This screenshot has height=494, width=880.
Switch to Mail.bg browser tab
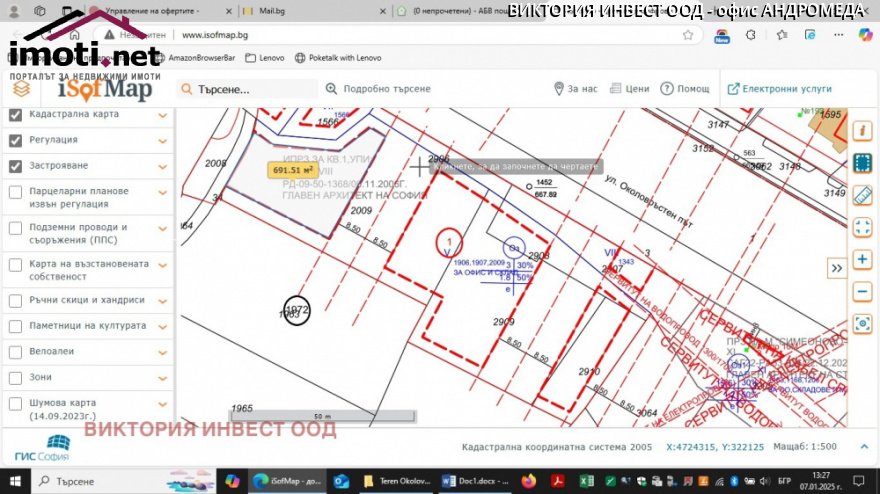[314, 11]
